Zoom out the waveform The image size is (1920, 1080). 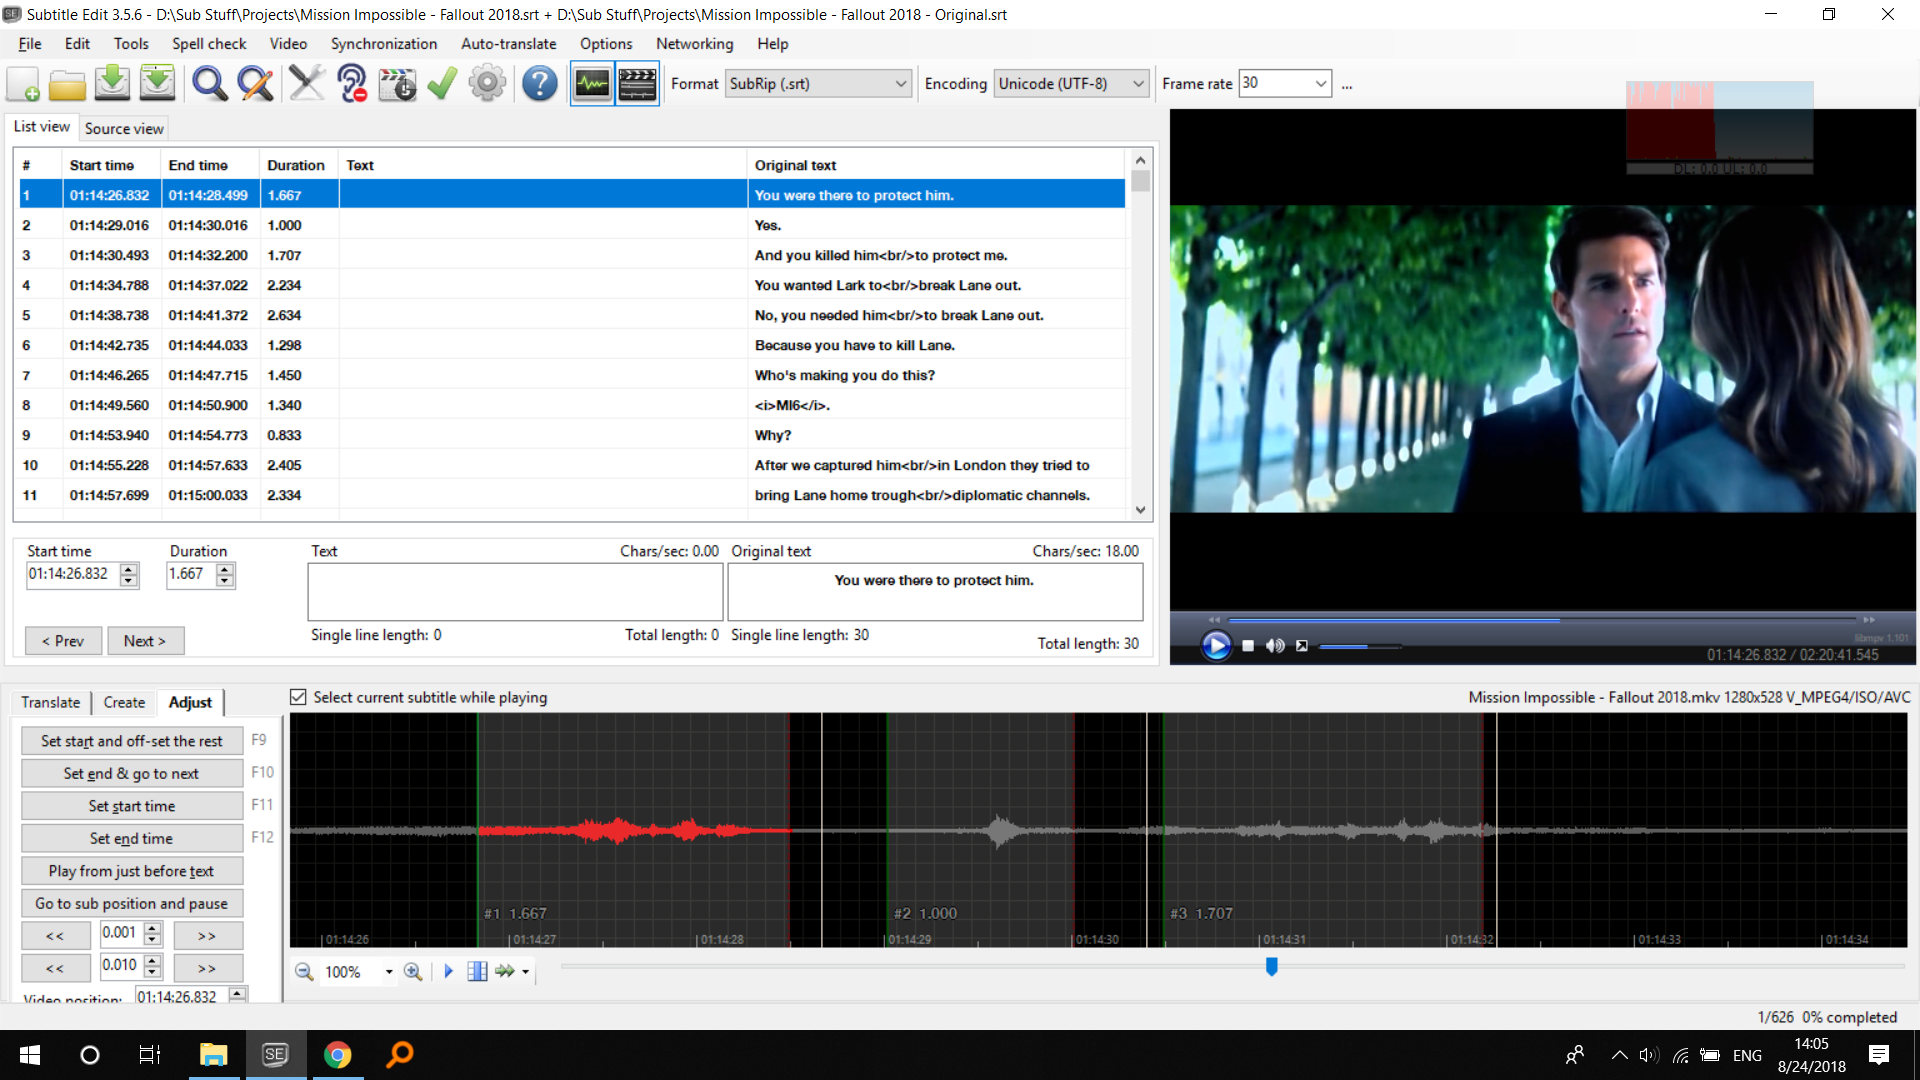[x=304, y=971]
